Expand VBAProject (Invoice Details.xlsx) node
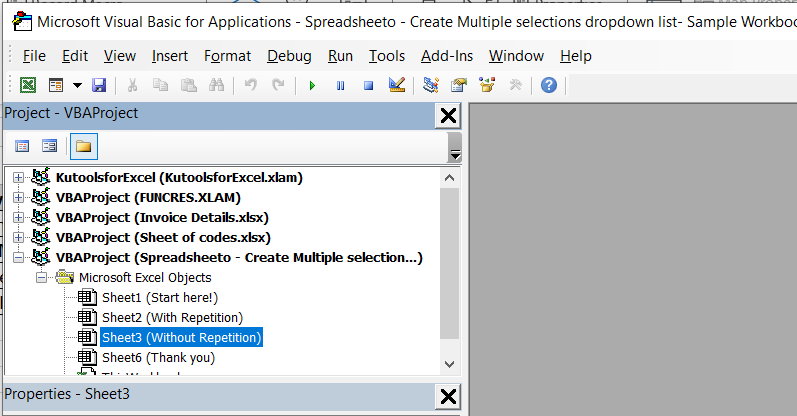797x416 pixels. [x=18, y=217]
